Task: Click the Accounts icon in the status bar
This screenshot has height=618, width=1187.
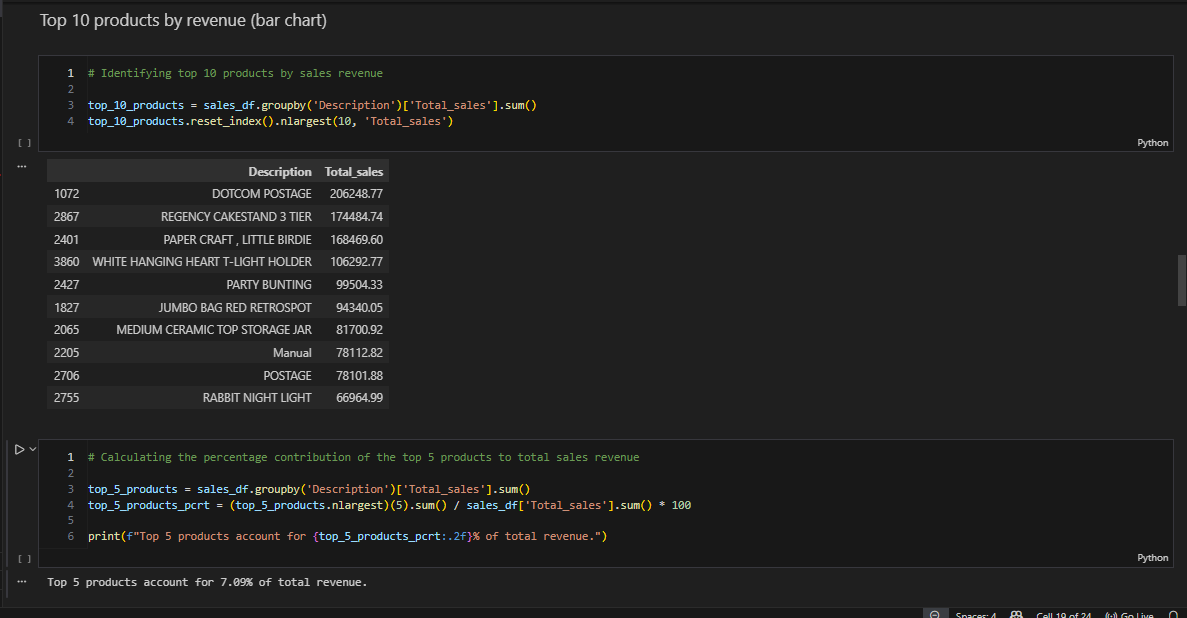Action: click(1016, 613)
